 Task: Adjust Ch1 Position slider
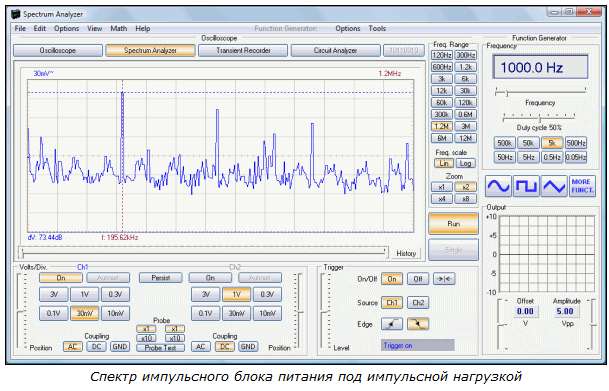[22, 311]
